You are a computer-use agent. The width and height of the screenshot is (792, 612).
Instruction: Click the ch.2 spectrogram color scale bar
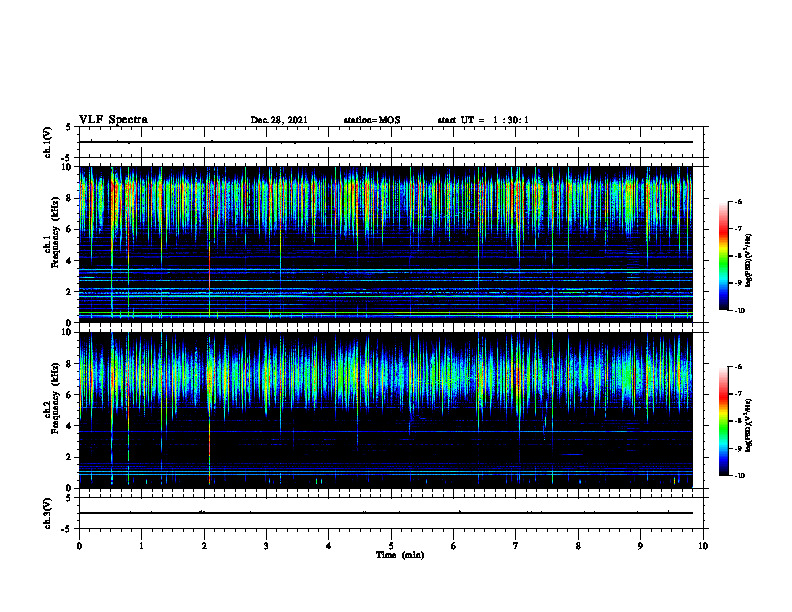coord(723,421)
